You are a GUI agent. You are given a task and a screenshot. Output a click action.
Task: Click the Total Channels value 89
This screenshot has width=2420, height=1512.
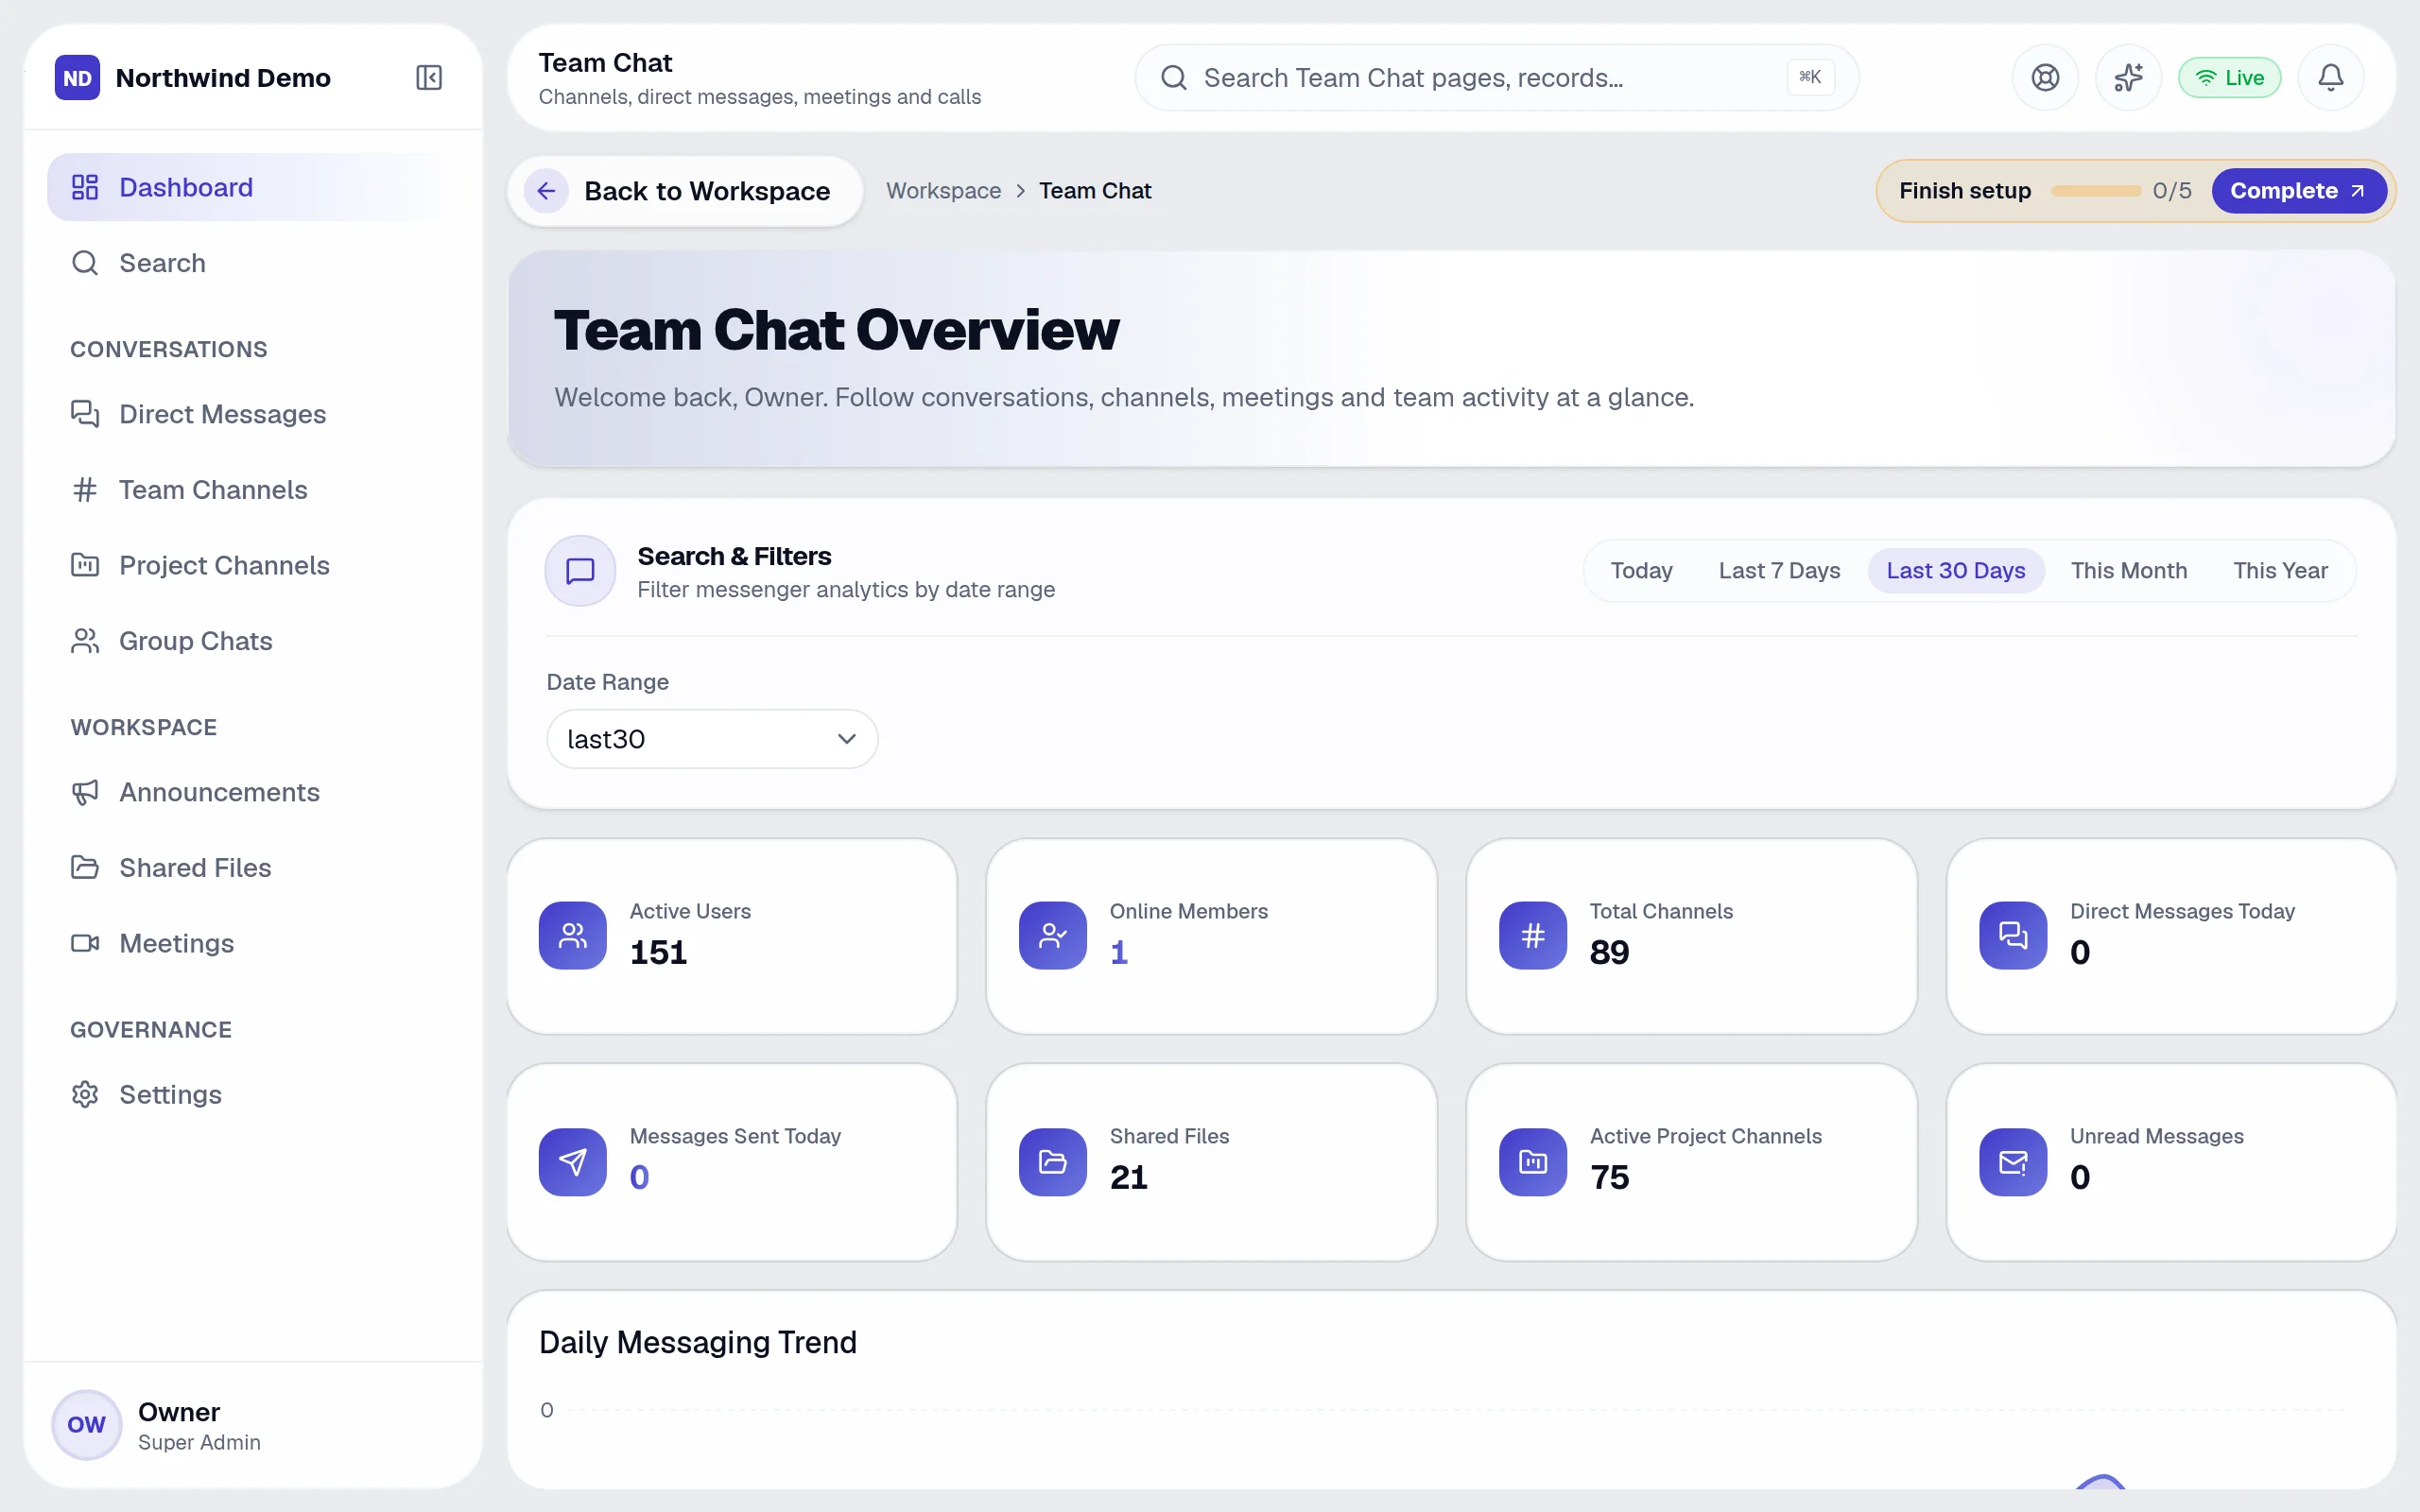(1609, 952)
